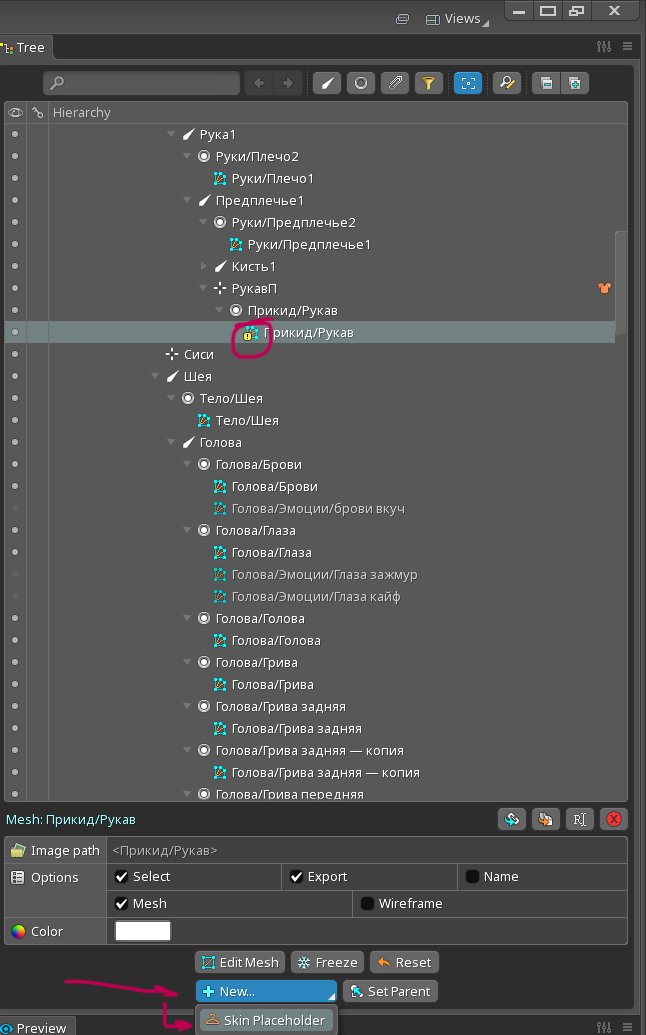The height and width of the screenshot is (1035, 646).
Task: Collapse all tree nodes icon
Action: click(x=546, y=83)
